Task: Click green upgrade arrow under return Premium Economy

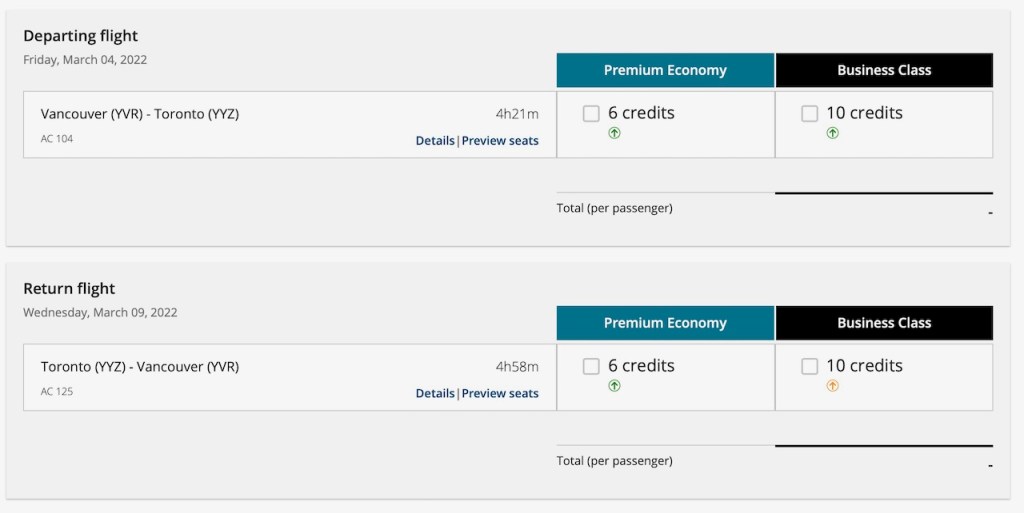Action: [614, 386]
